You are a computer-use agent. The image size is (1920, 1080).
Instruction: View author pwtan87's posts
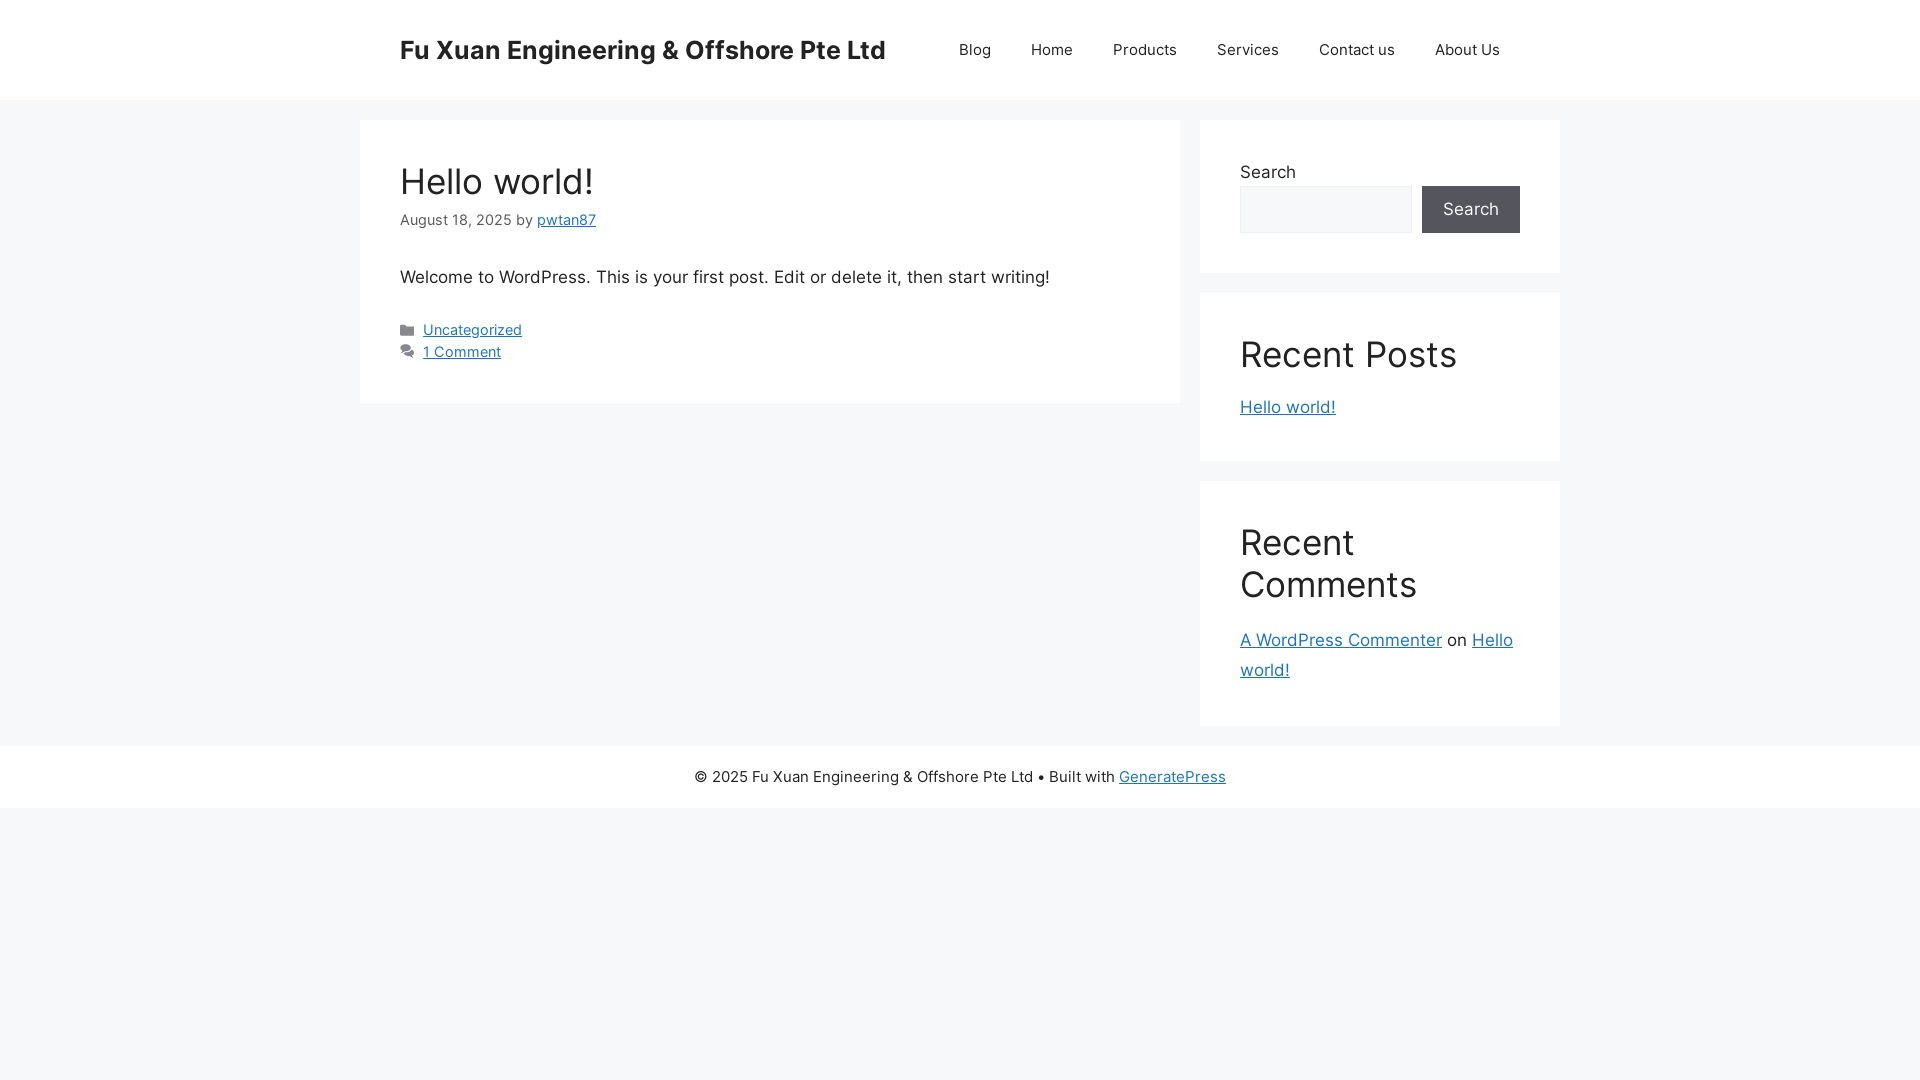(x=566, y=220)
